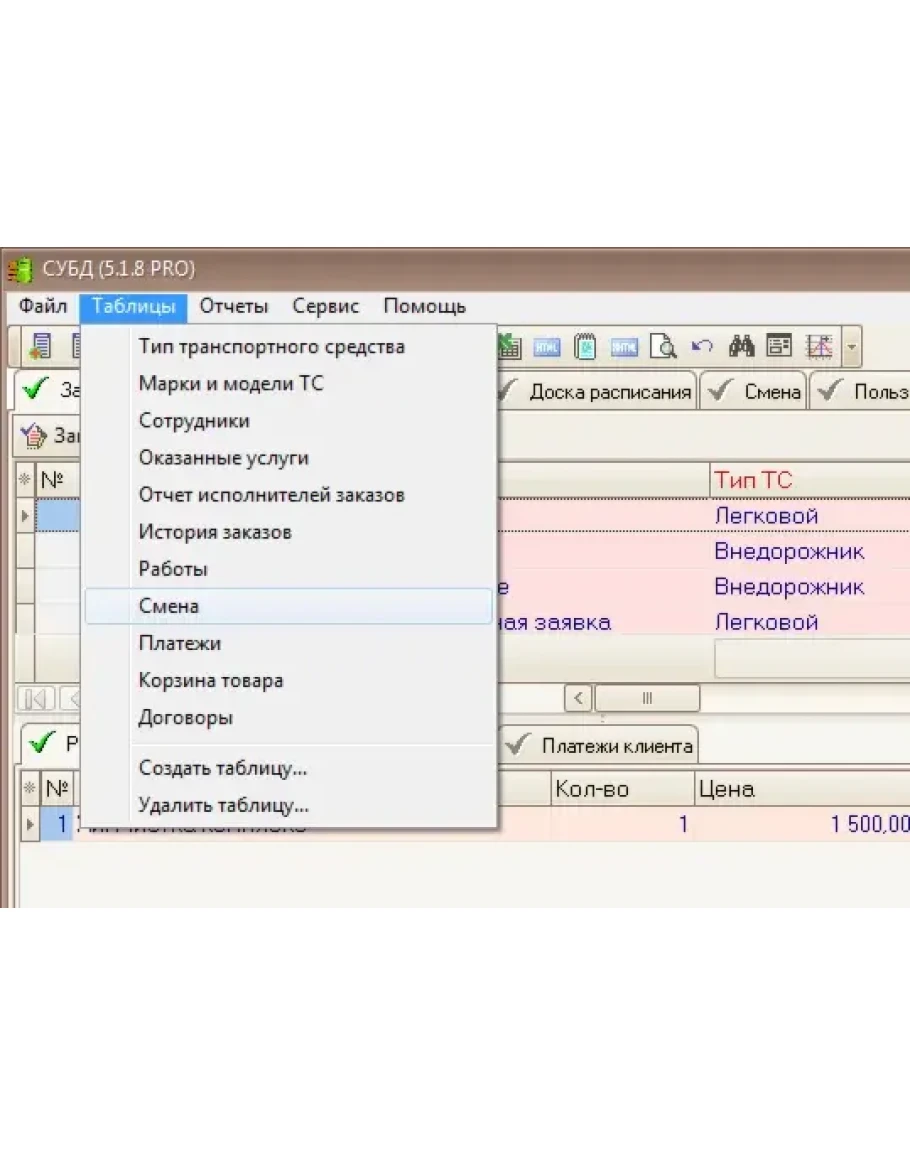Click the undo arrow toolbar icon
This screenshot has width=910, height=1155.
click(702, 347)
